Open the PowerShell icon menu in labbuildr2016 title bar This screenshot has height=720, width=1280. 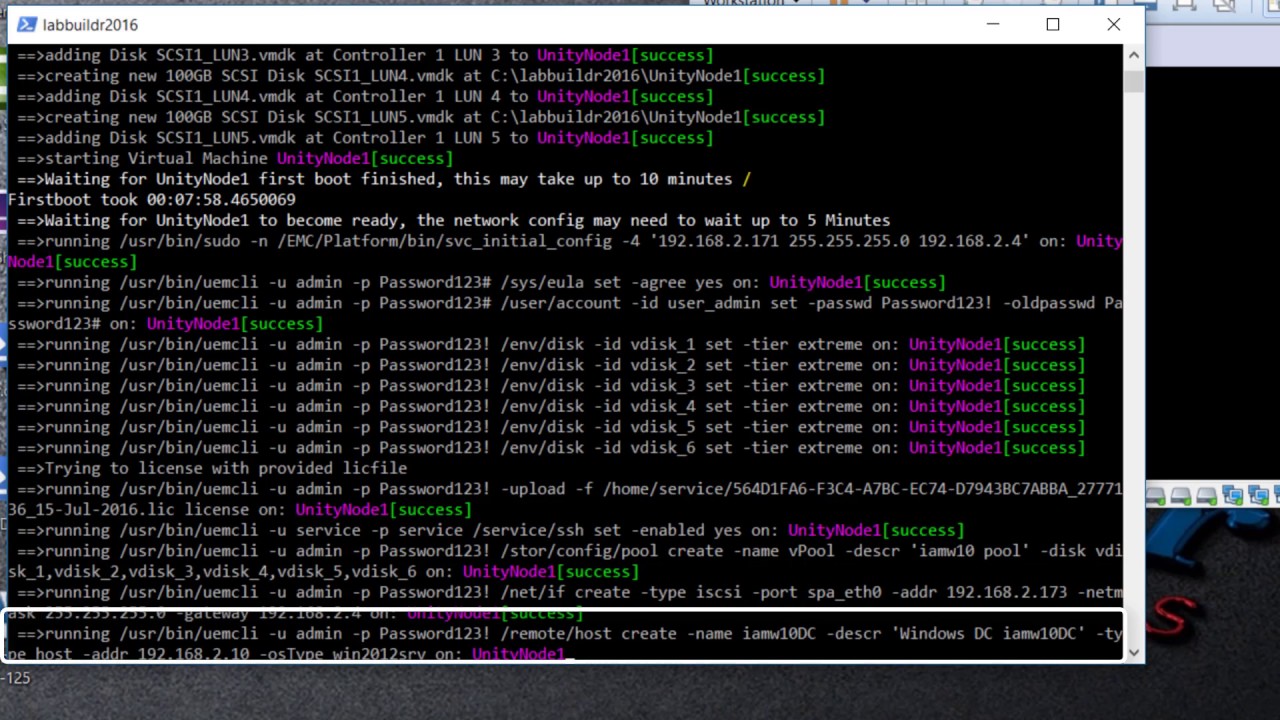[x=27, y=24]
